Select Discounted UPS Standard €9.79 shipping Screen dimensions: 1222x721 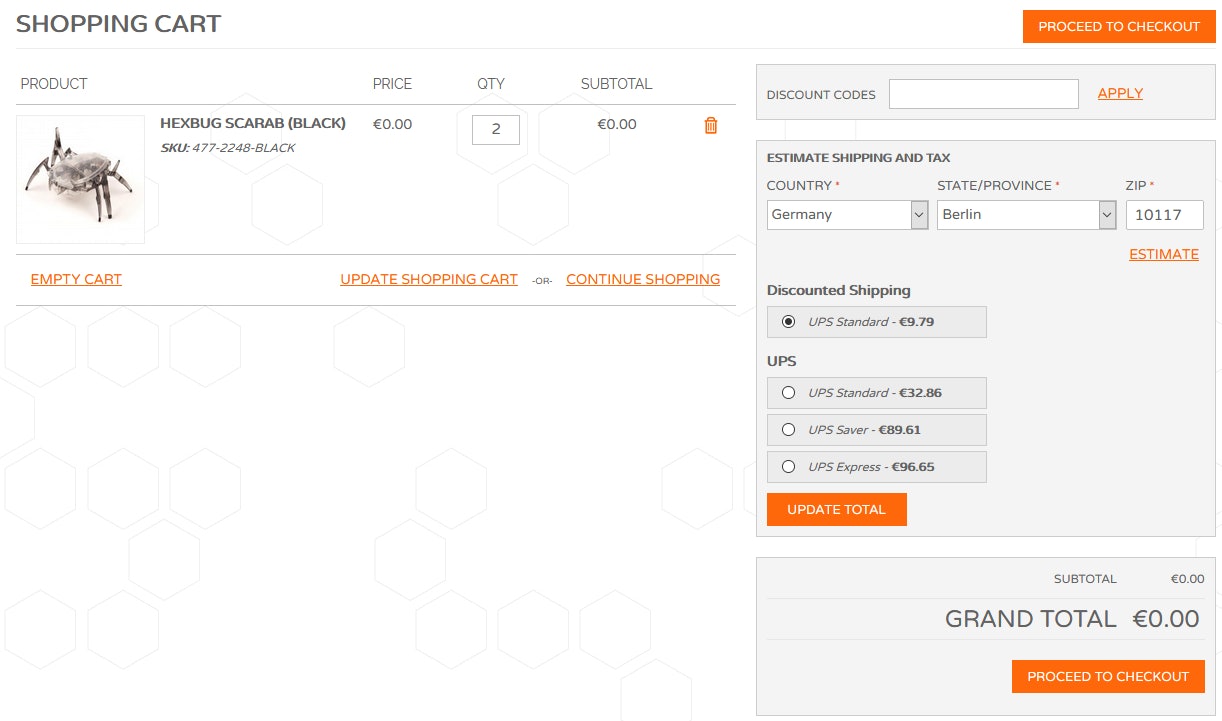coord(789,322)
